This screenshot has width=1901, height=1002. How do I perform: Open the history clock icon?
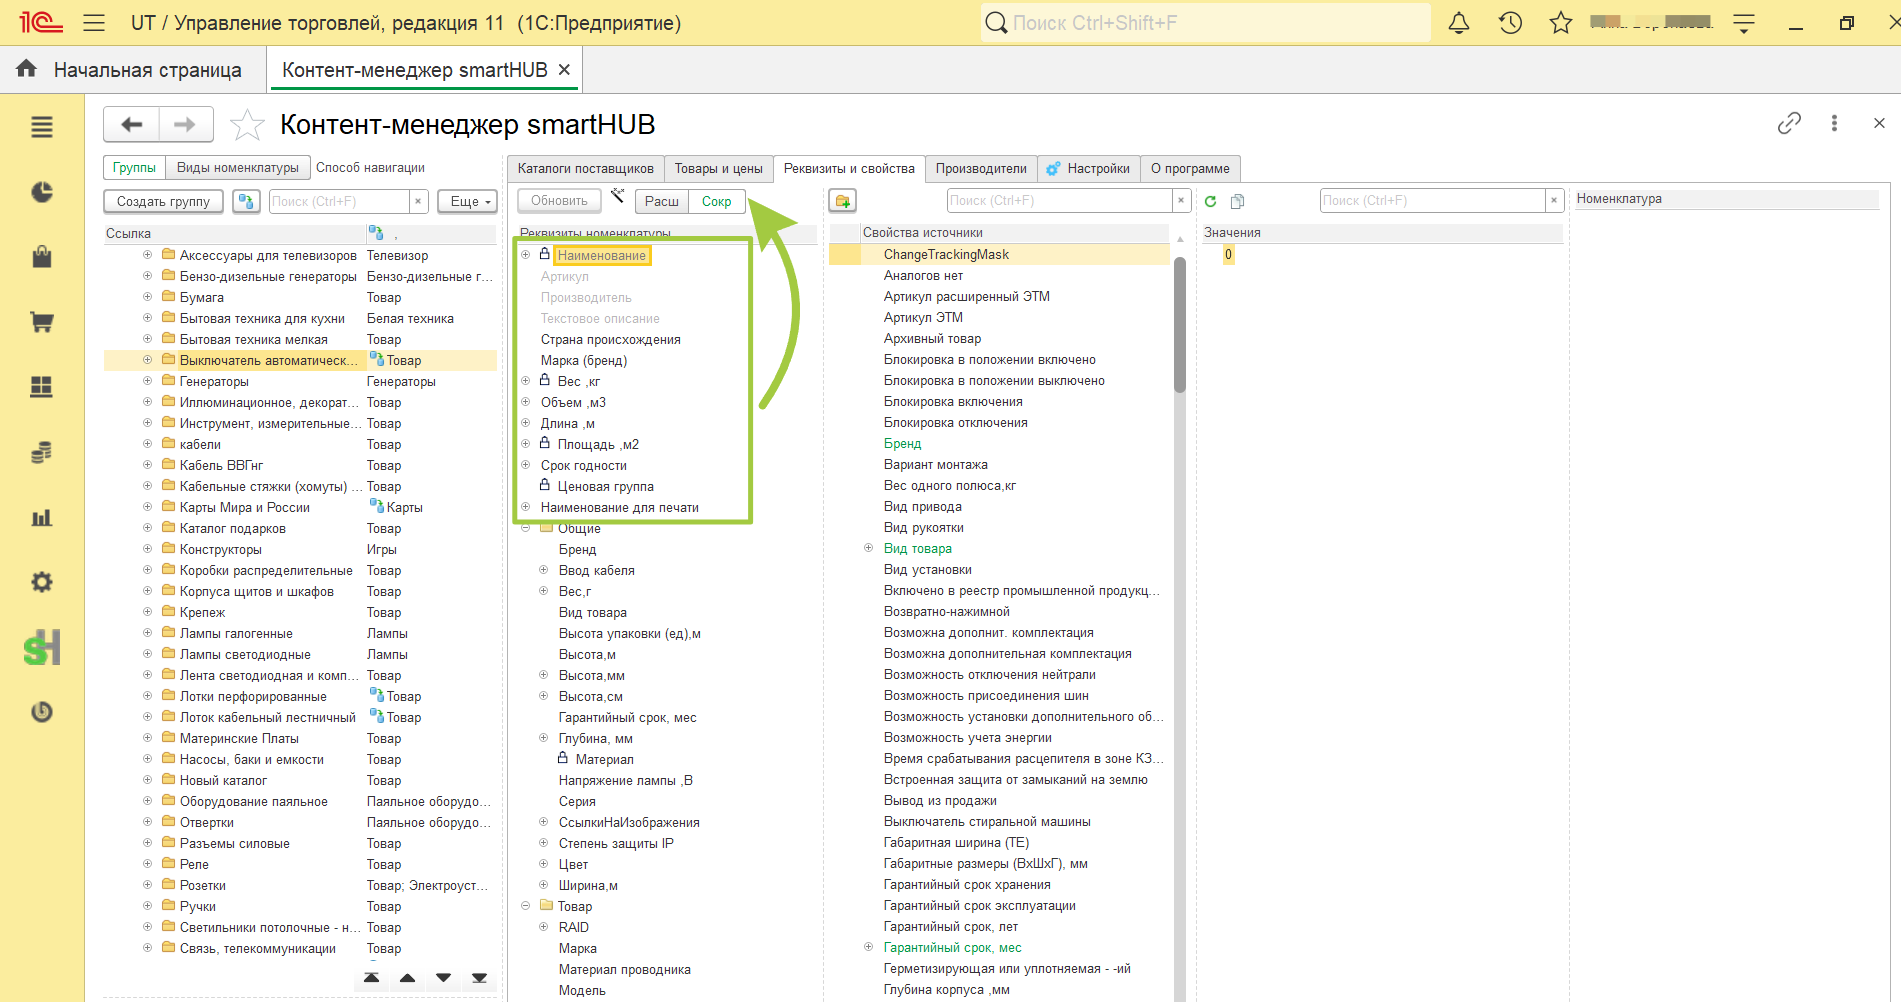point(1510,23)
